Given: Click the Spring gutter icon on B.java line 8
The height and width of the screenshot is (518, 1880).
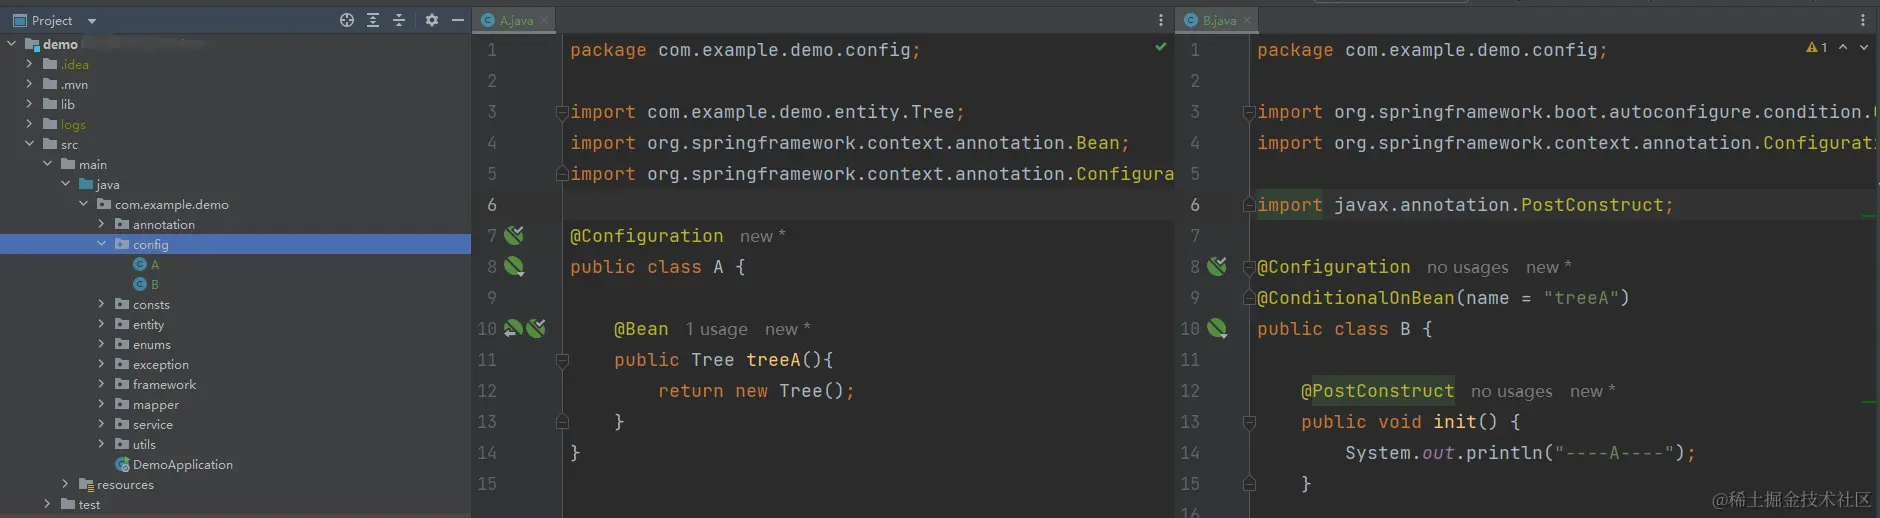Looking at the screenshot, I should 1217,267.
